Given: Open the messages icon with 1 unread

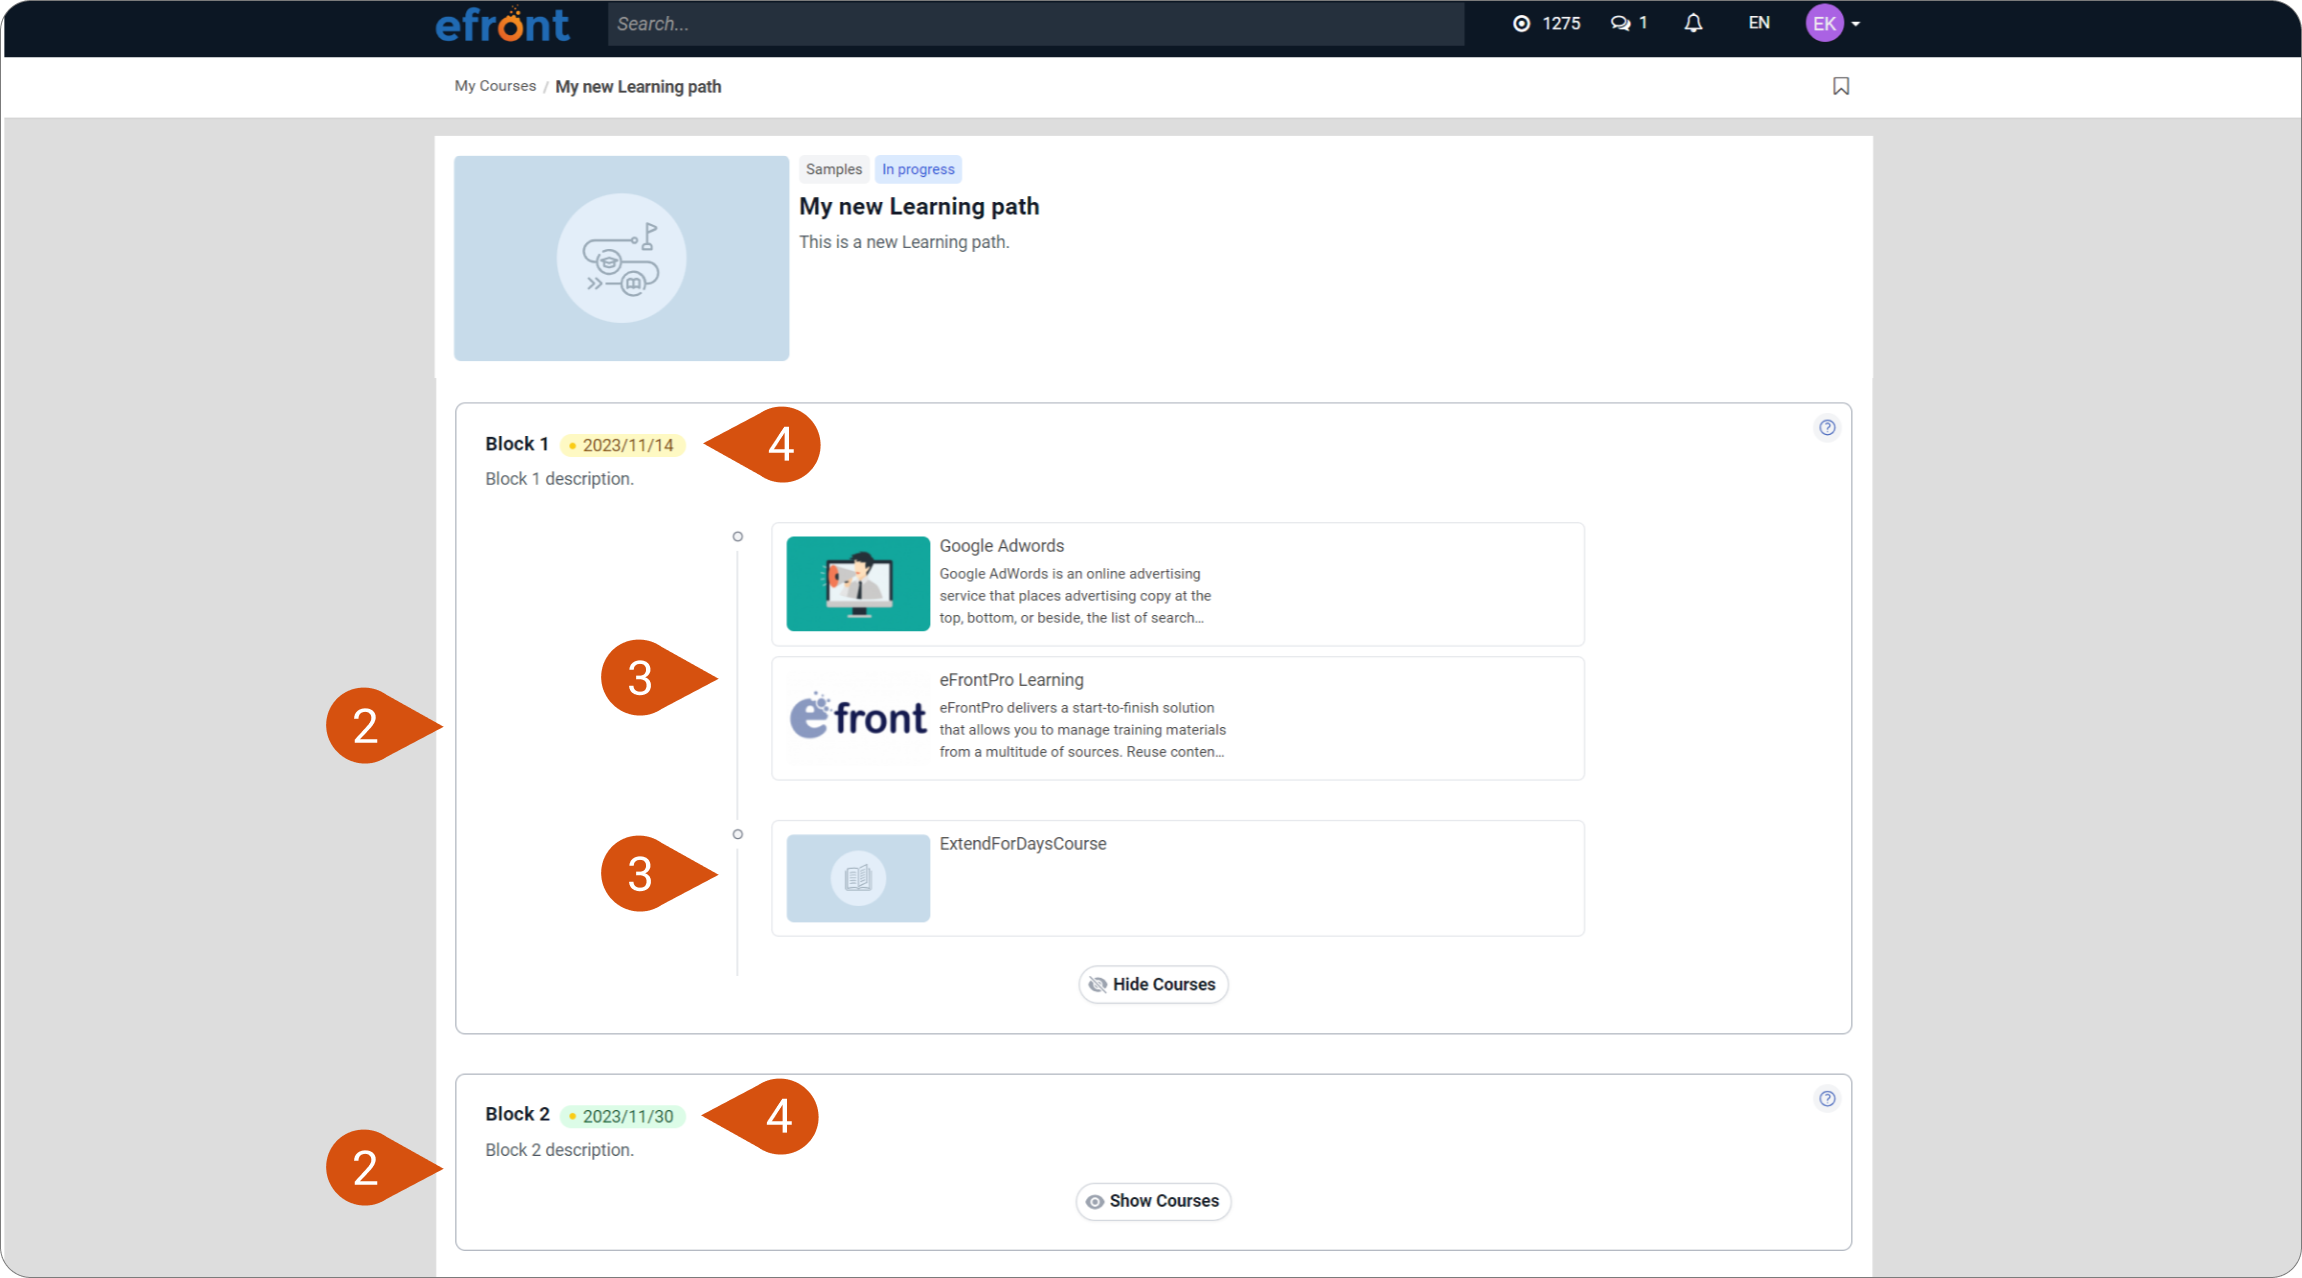Looking at the screenshot, I should point(1629,23).
